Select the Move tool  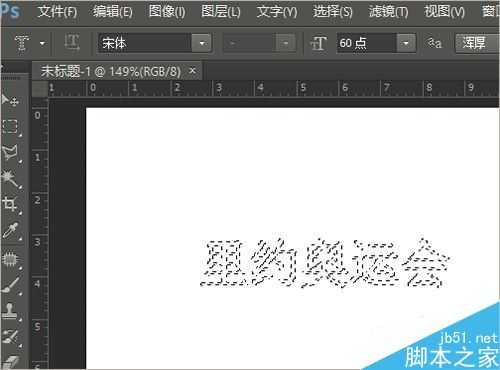point(10,99)
